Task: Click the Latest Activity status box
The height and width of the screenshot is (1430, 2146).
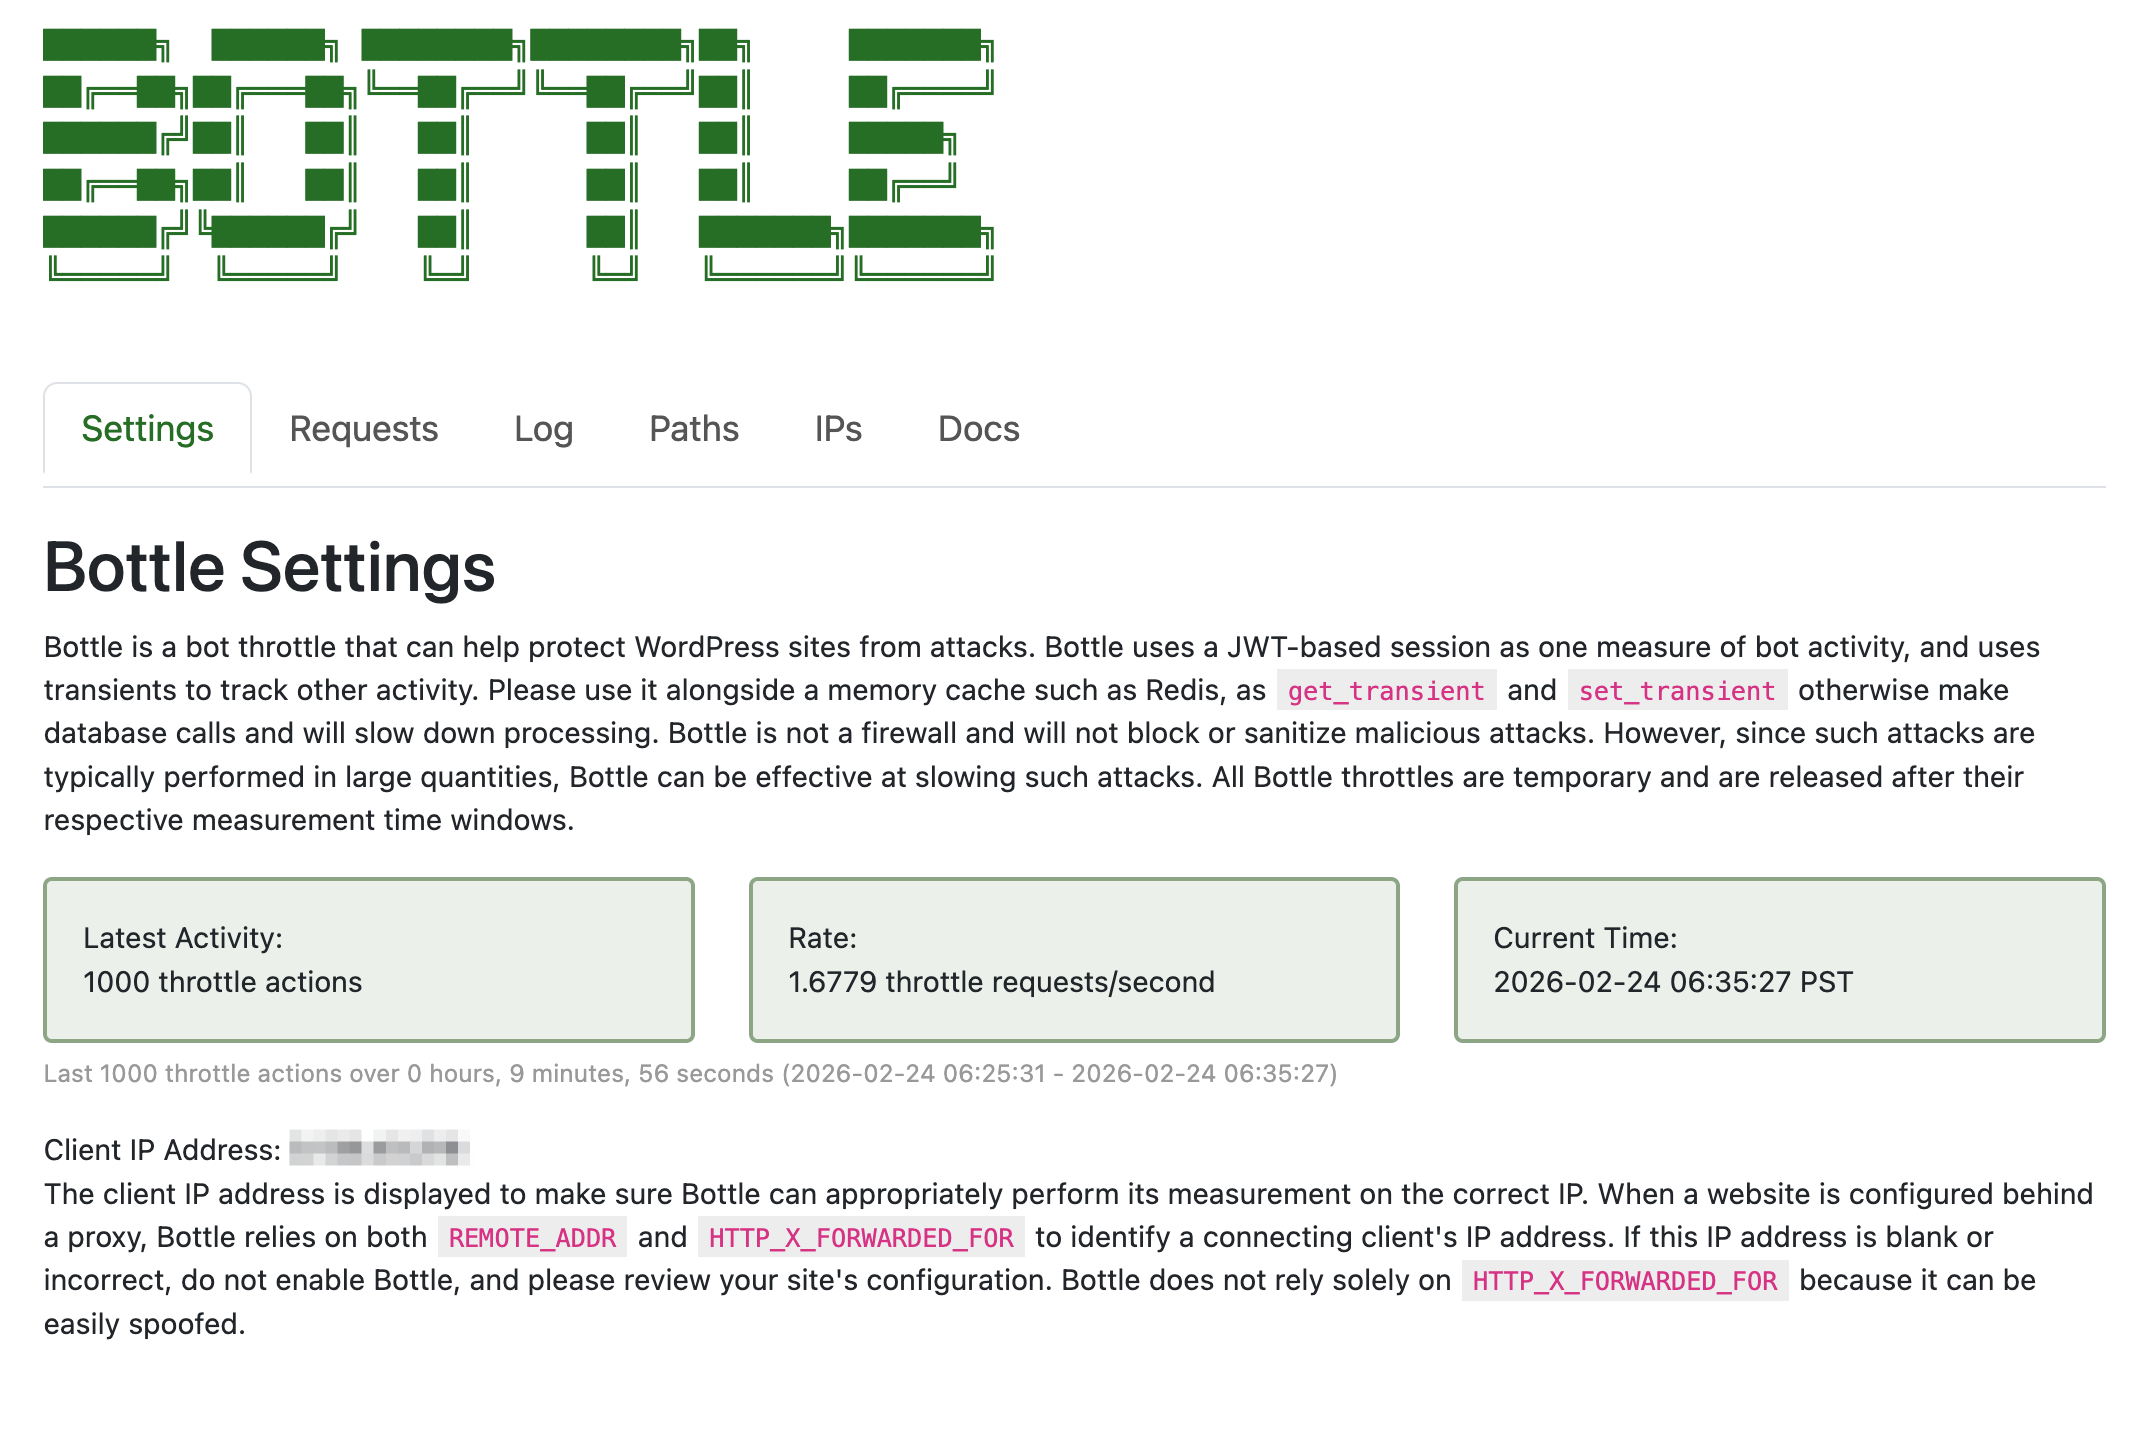Action: pyautogui.click(x=368, y=959)
